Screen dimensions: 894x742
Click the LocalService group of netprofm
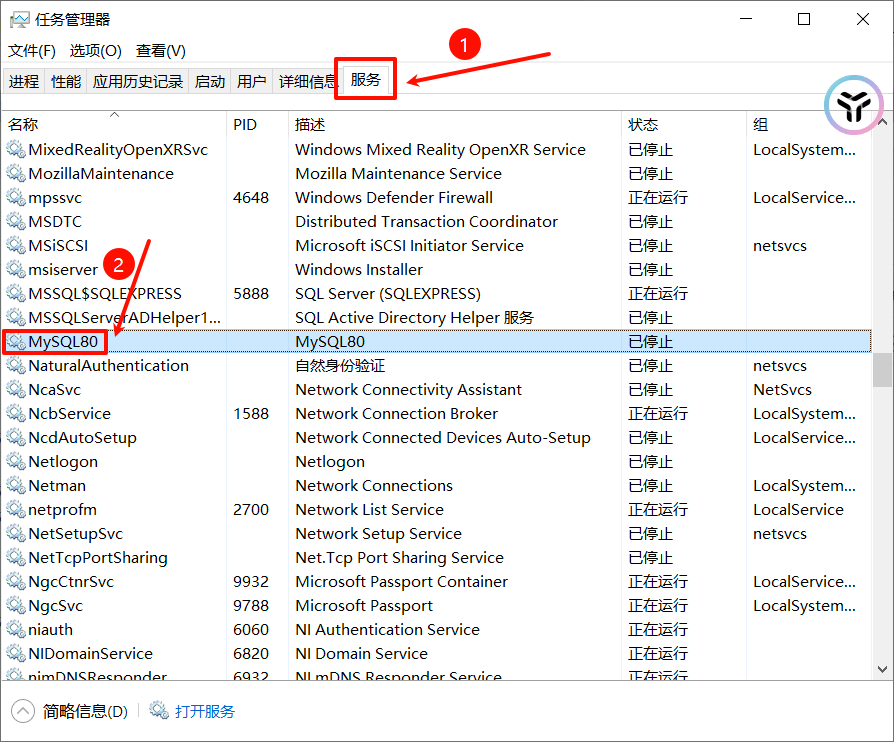(798, 509)
